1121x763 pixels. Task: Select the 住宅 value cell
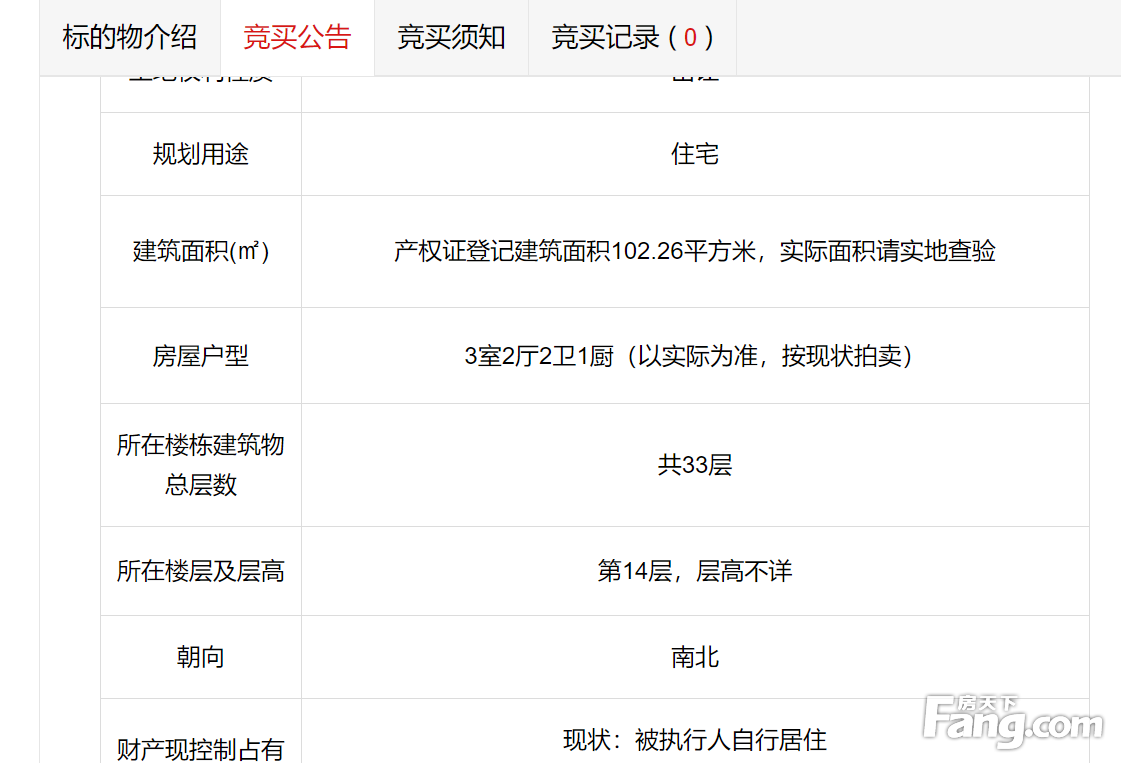tap(695, 154)
